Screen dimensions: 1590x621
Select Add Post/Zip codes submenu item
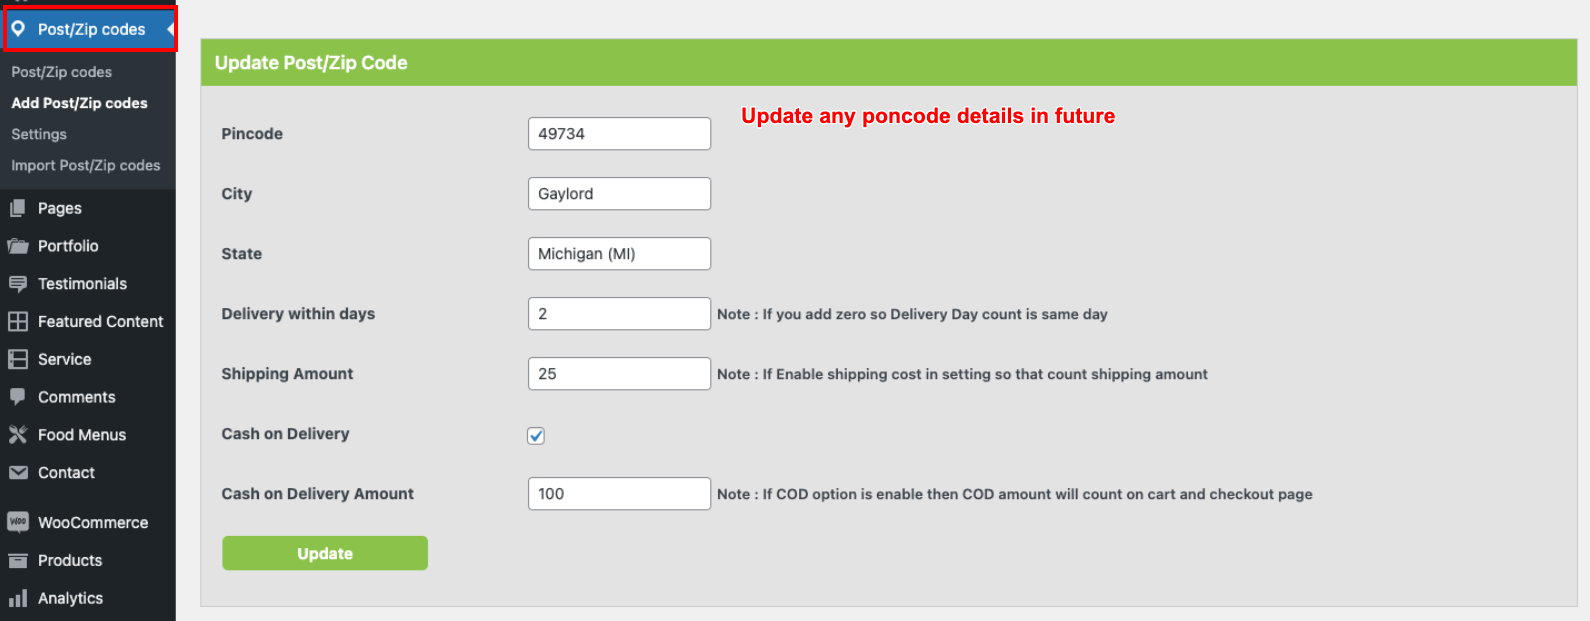tap(79, 103)
